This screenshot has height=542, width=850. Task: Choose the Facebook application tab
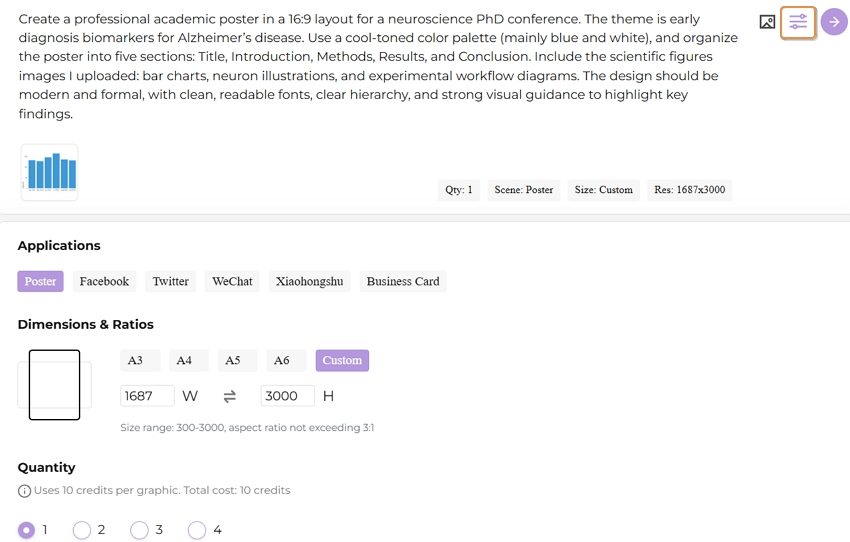[x=104, y=281]
